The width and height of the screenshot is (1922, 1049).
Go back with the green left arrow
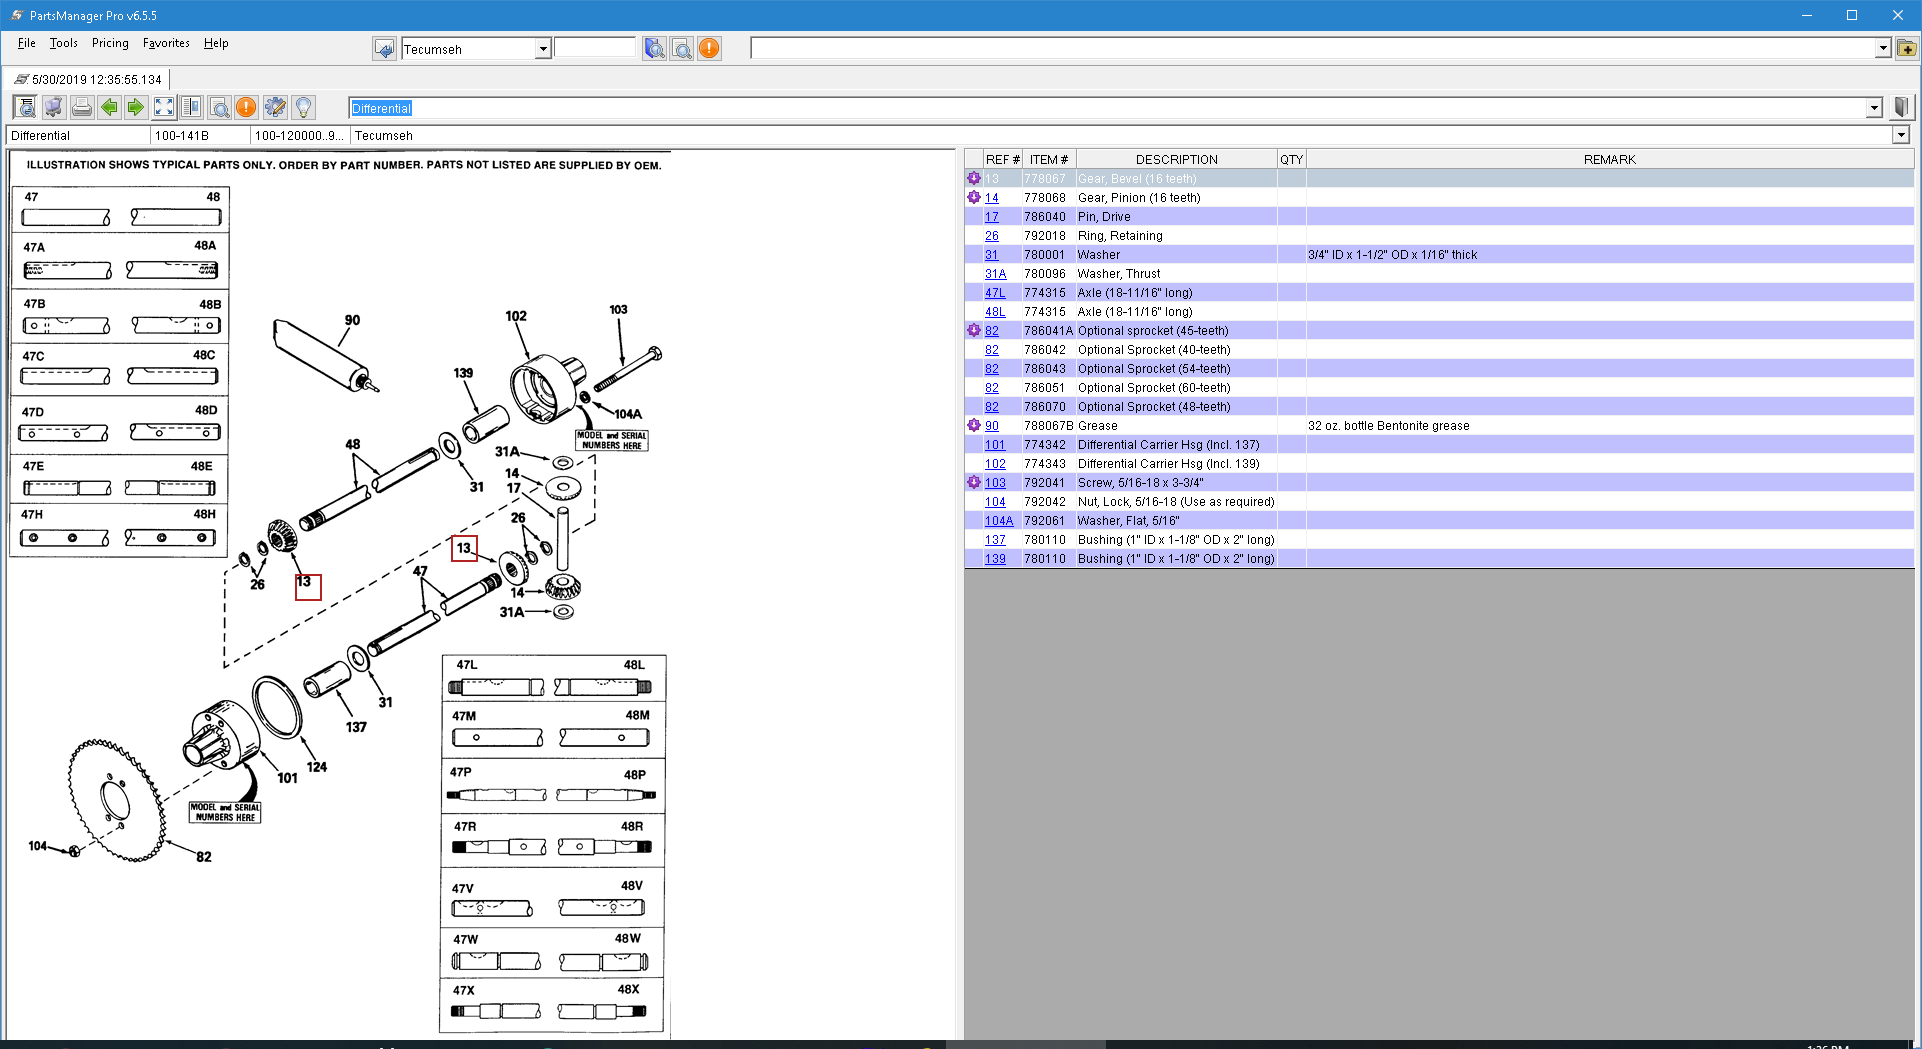click(x=109, y=107)
